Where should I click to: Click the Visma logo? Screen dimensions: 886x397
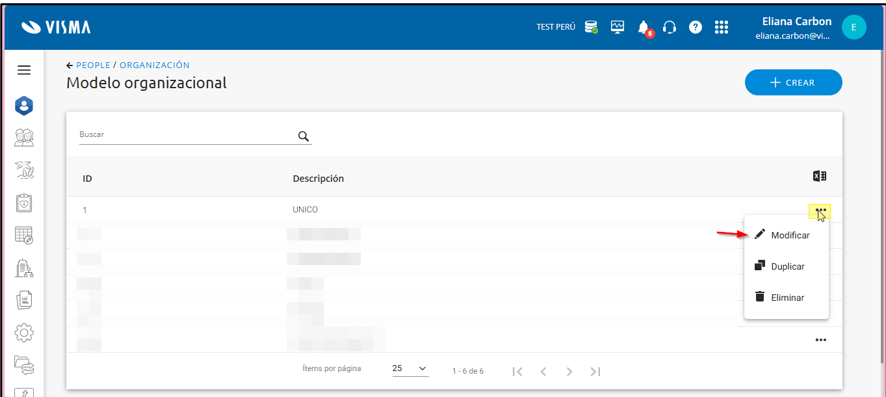56,27
